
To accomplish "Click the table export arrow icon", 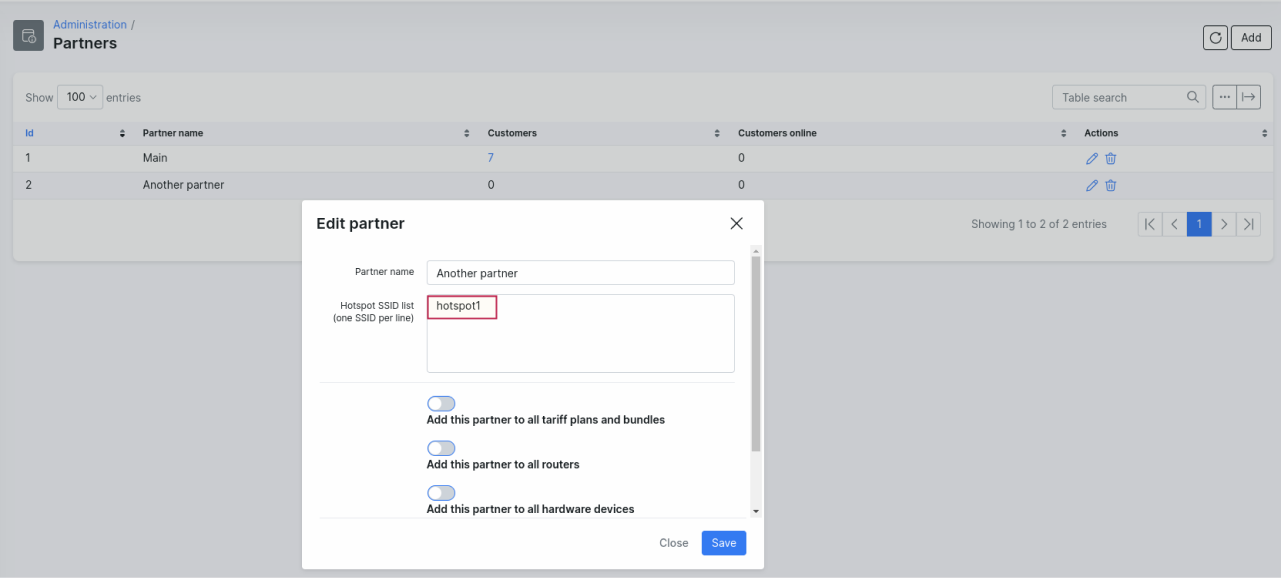I will [x=1248, y=97].
